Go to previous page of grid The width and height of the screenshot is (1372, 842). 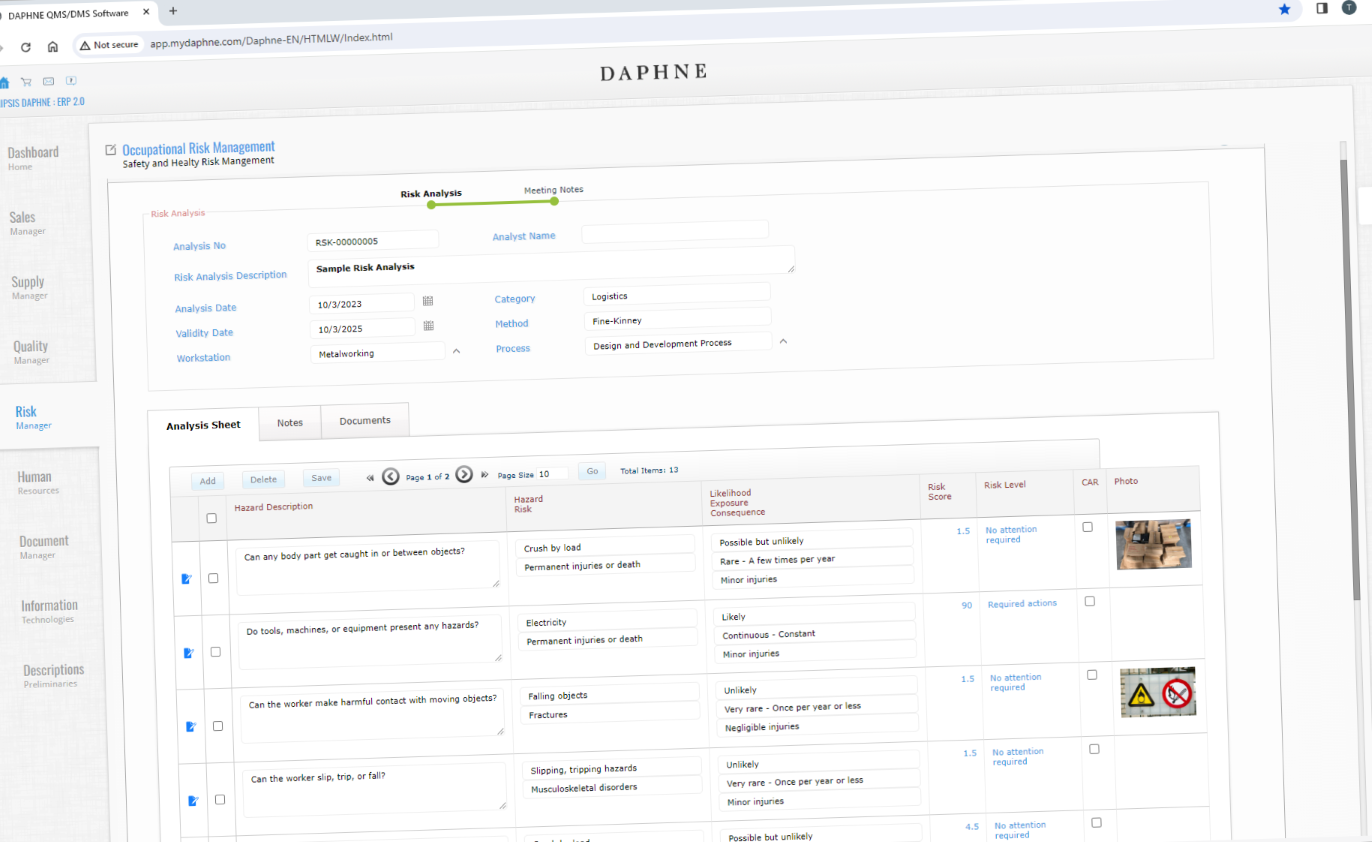[x=390, y=476]
